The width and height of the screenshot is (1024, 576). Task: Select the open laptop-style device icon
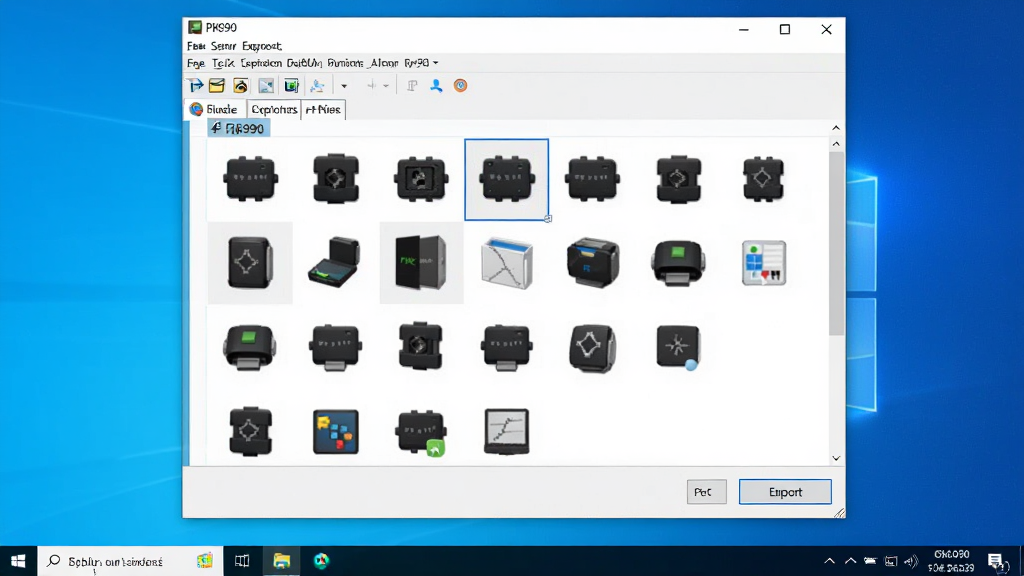334,263
